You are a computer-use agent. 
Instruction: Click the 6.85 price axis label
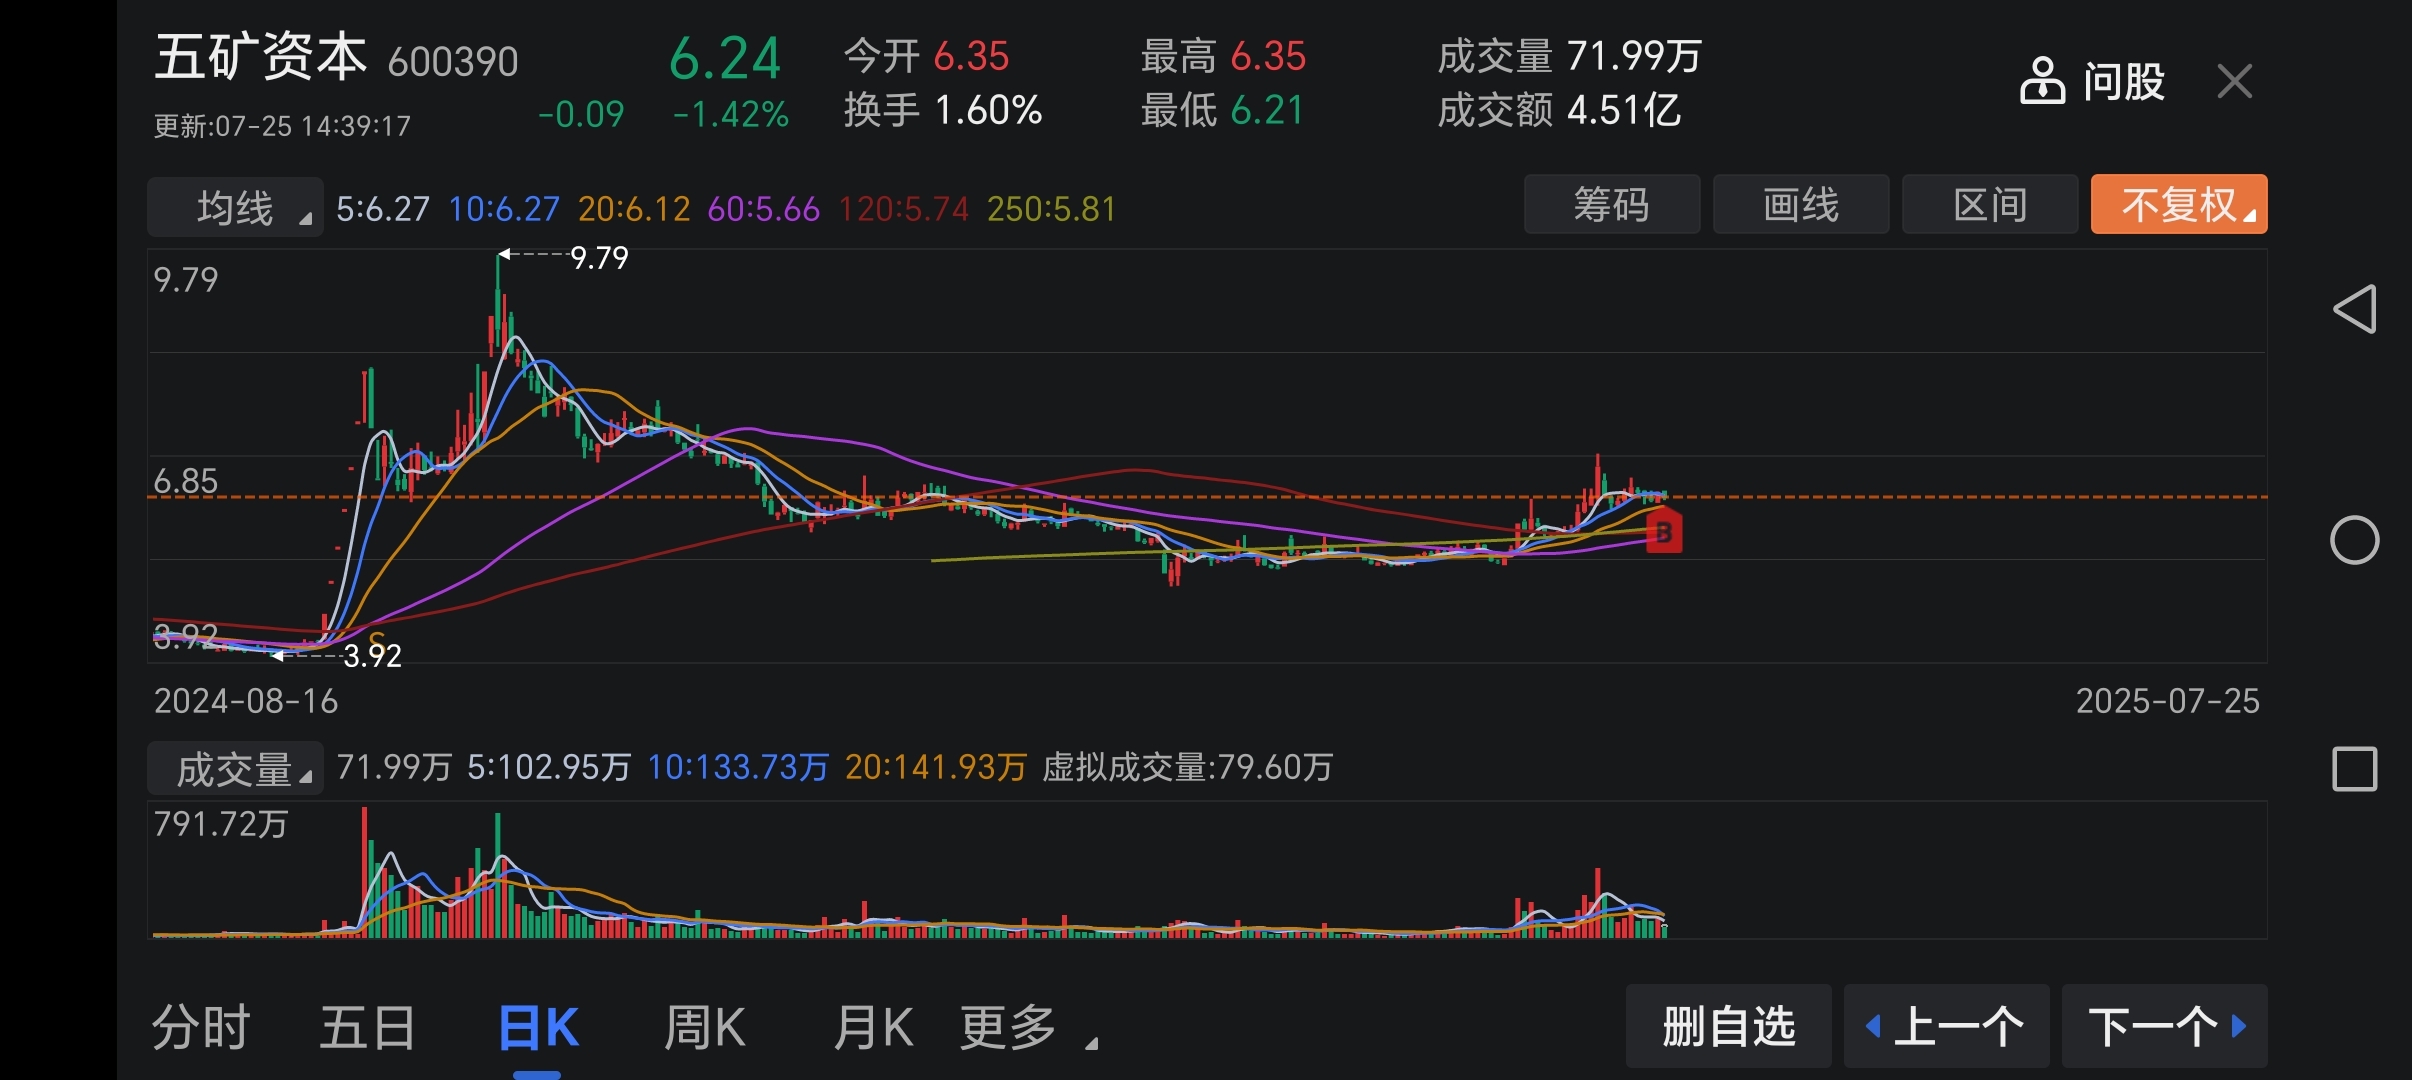pos(185,481)
